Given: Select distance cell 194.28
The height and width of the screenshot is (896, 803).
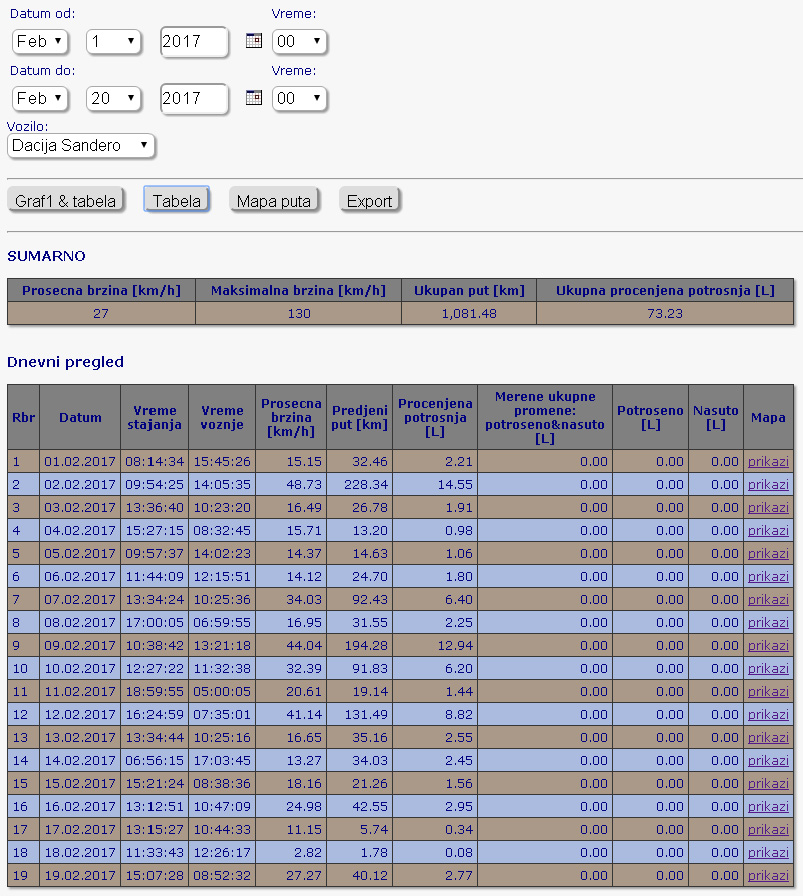Looking at the screenshot, I should click(359, 646).
